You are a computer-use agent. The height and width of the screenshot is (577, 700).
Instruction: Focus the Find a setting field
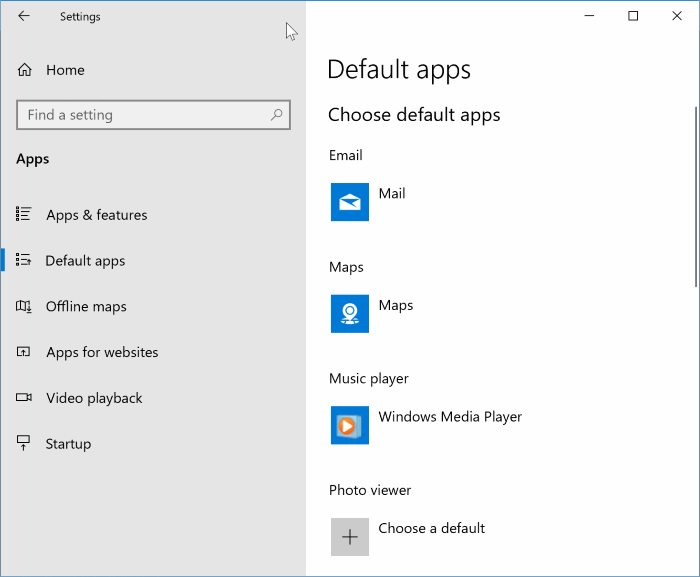coord(154,115)
